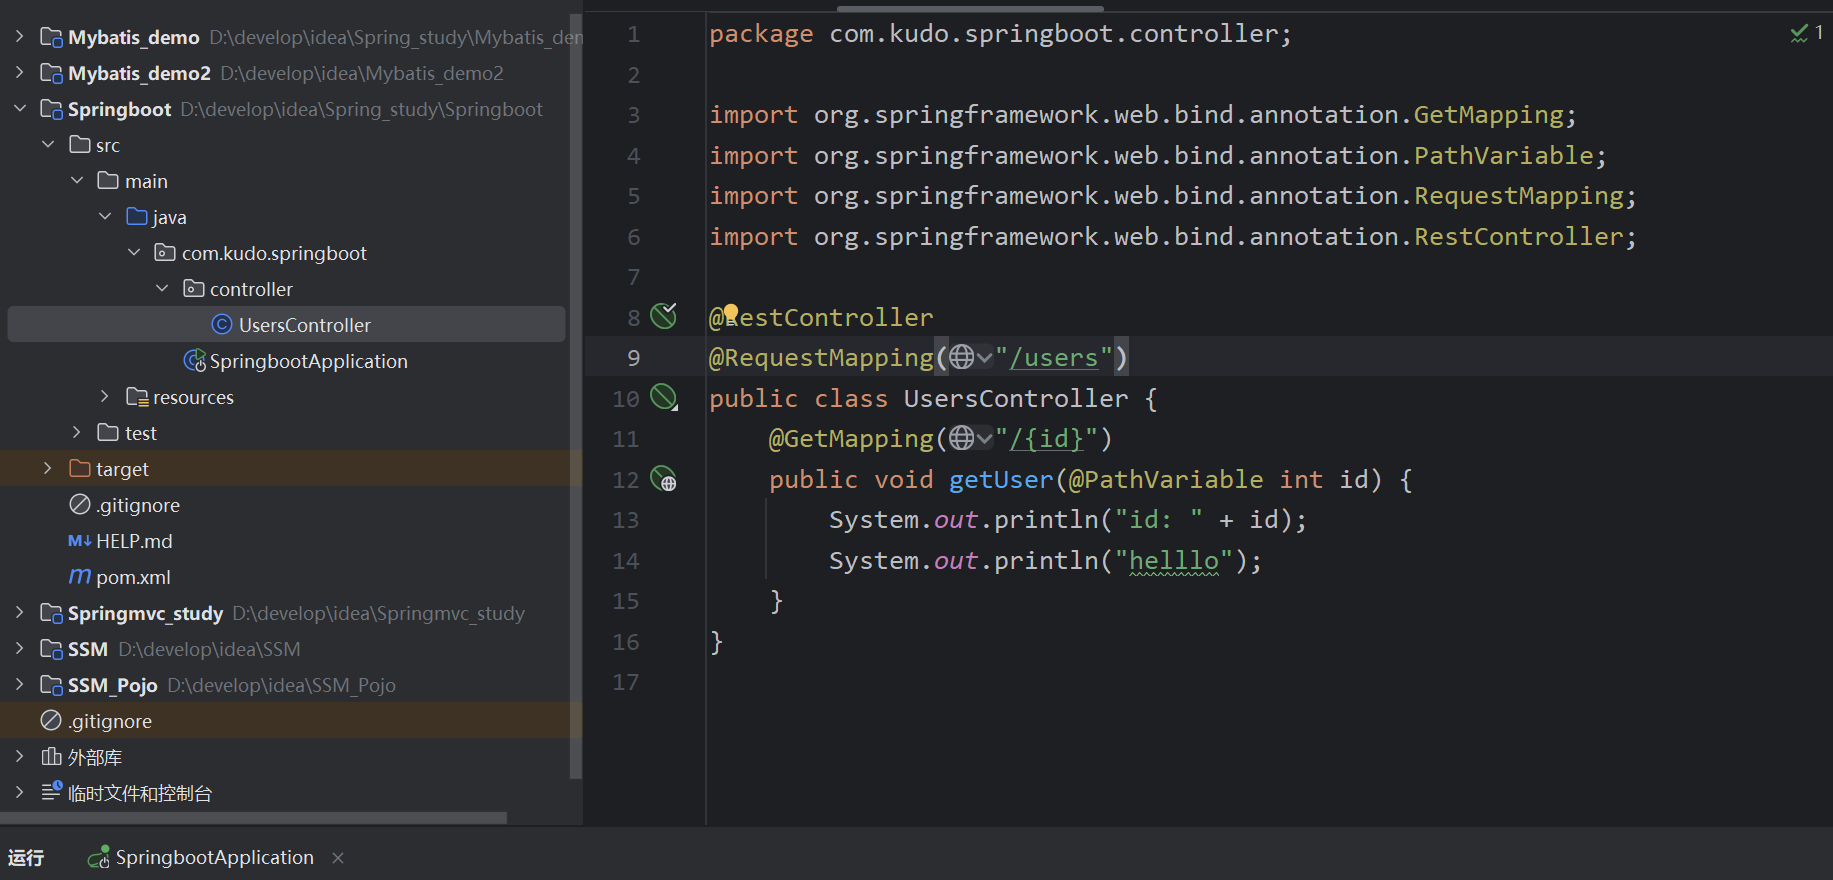The height and width of the screenshot is (880, 1833).
Task: Click the misspelled "helllo" string
Action: (x=1174, y=561)
